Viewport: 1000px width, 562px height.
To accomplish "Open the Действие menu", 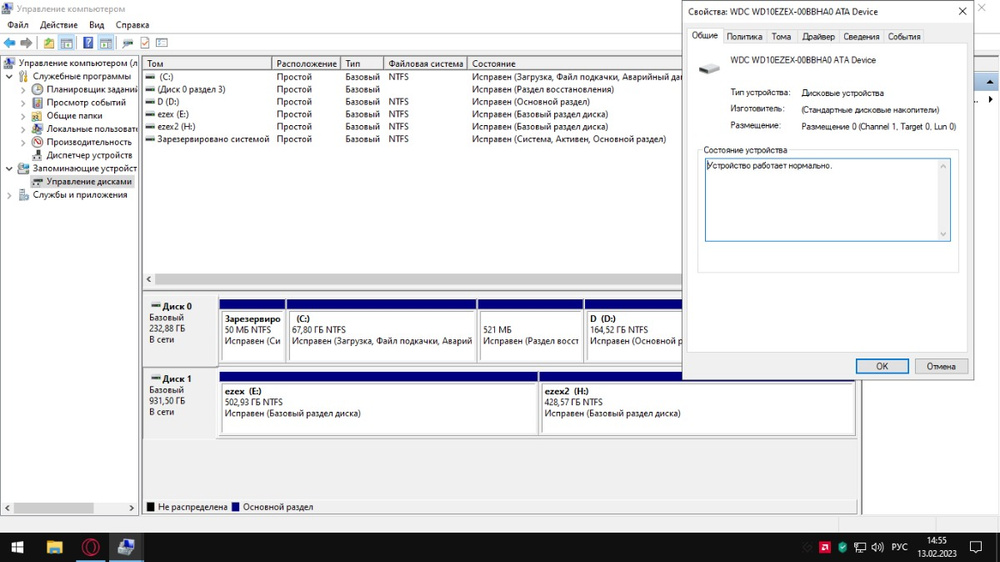I will pos(59,25).
